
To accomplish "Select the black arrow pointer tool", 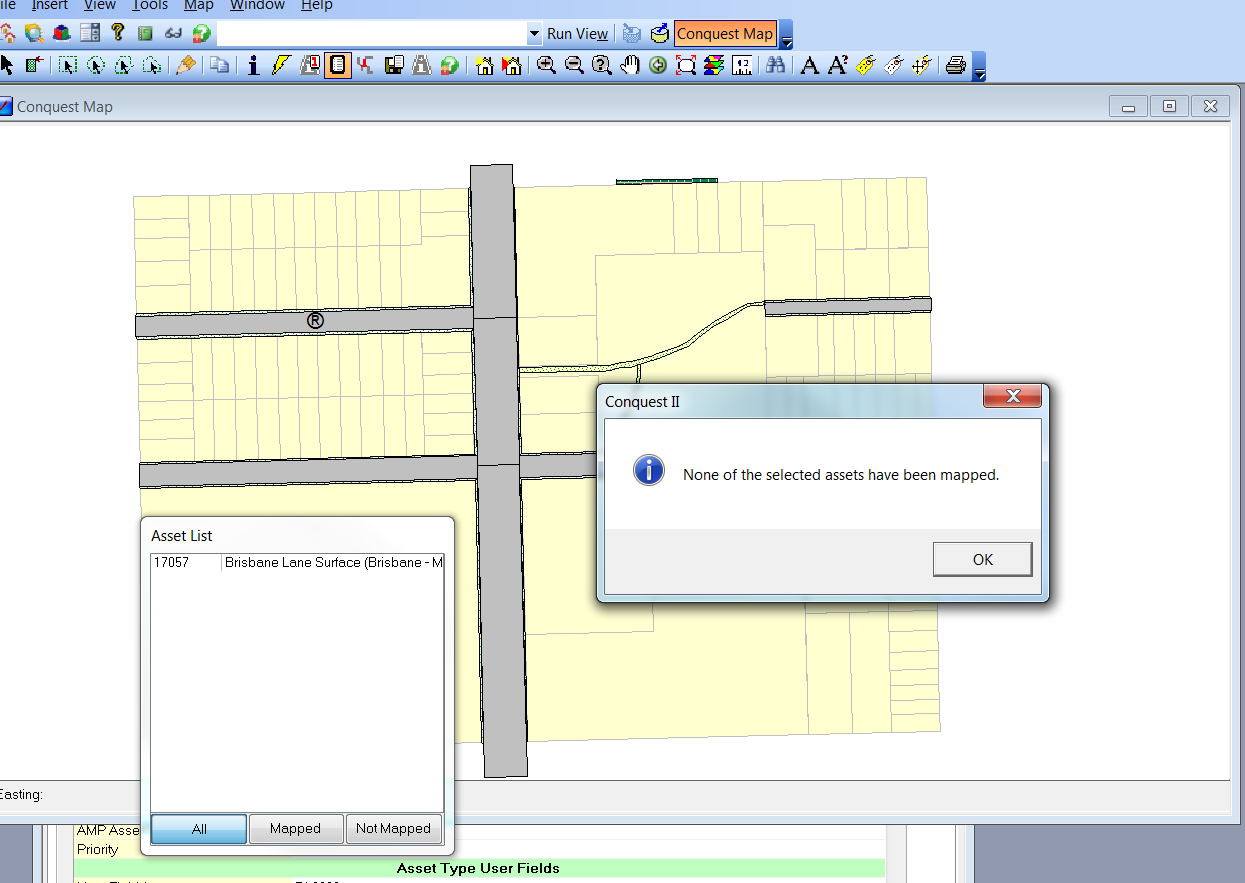I will (x=7, y=66).
